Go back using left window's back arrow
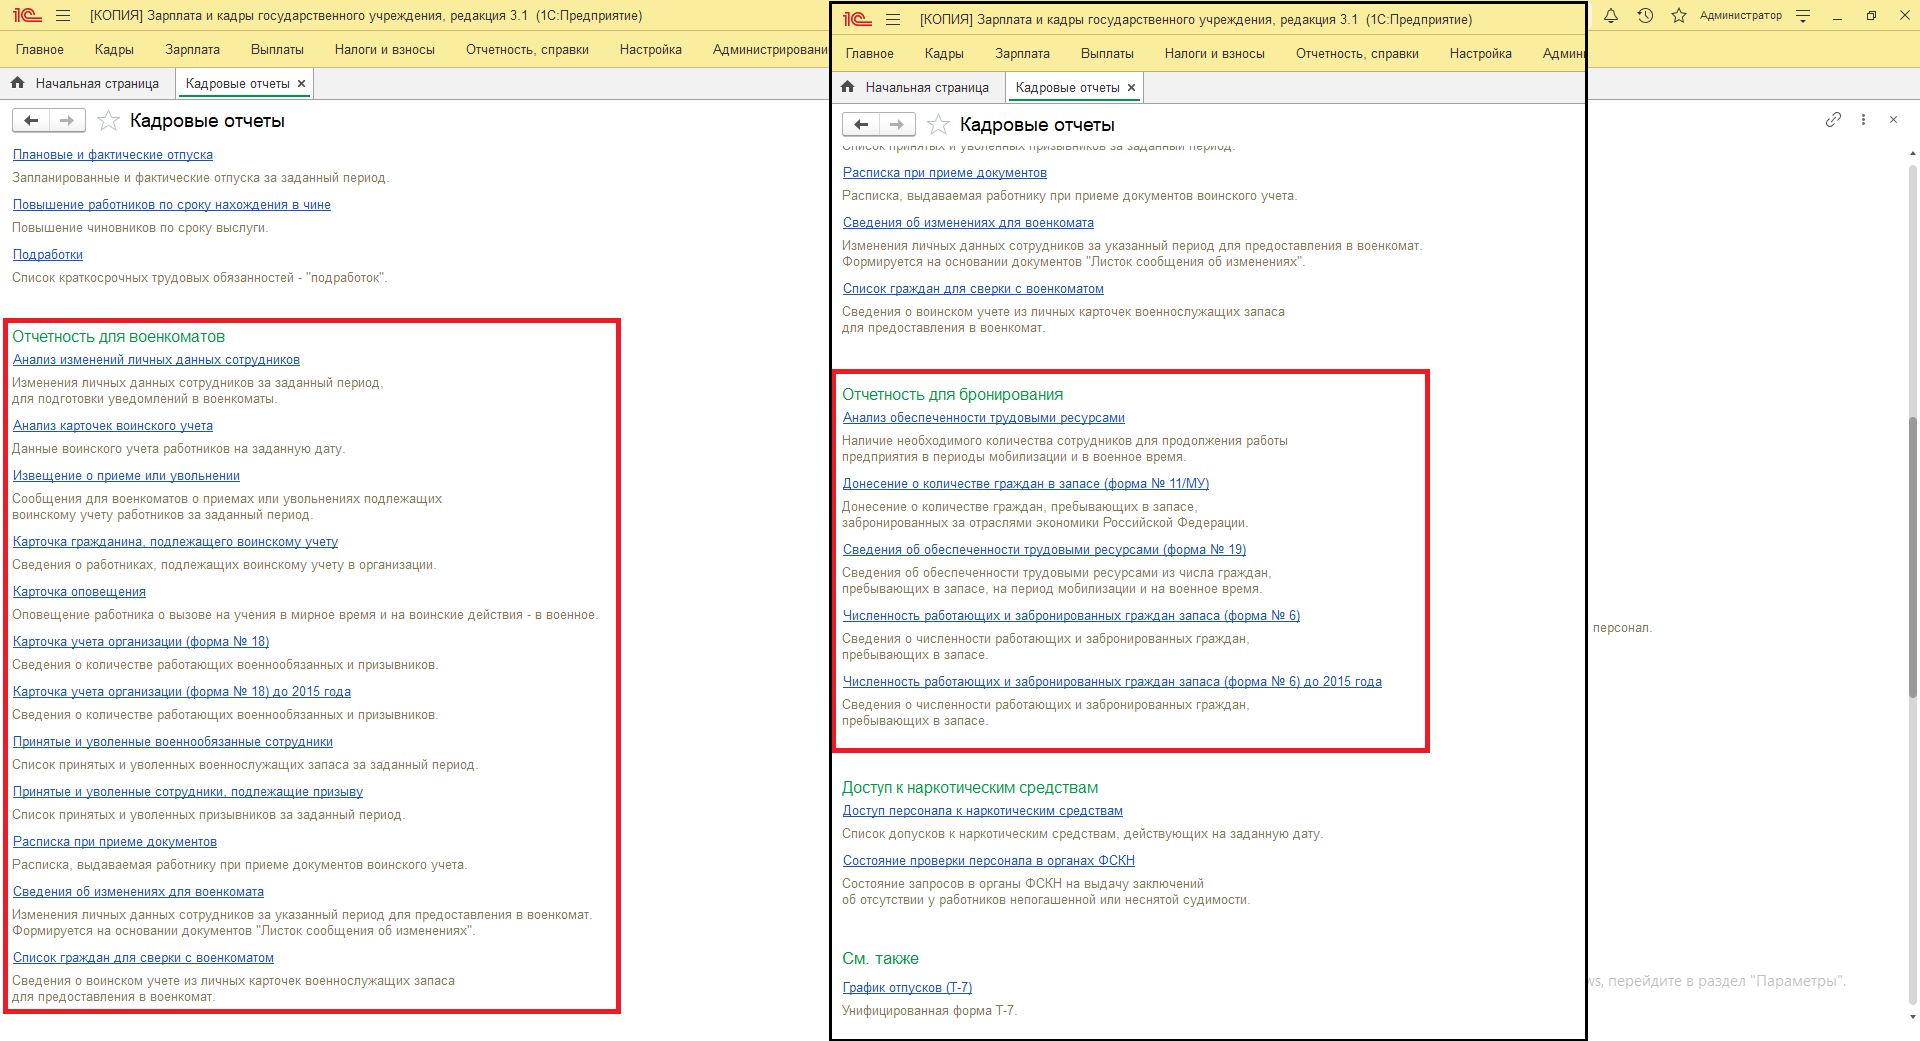The height and width of the screenshot is (1041, 1920). pyautogui.click(x=31, y=121)
